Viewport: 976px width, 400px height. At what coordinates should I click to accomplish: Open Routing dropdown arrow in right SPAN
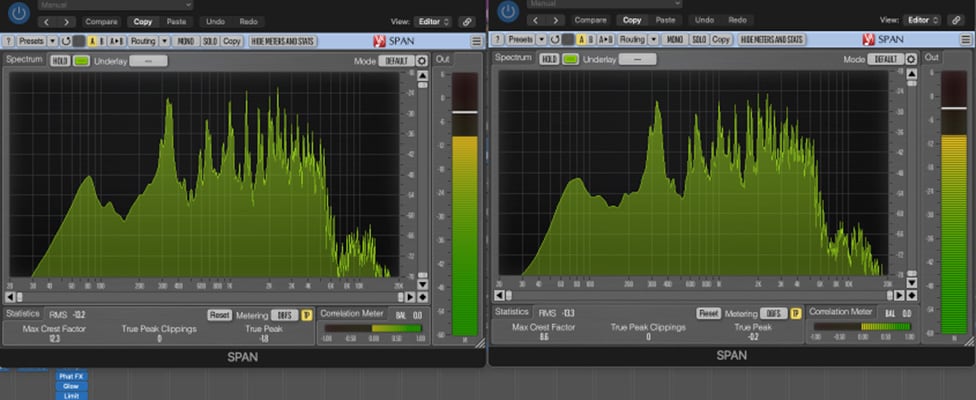[x=653, y=39]
